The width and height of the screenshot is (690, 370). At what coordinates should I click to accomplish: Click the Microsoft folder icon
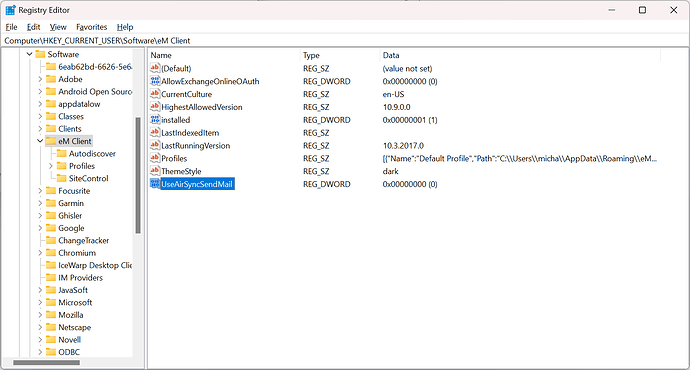coord(51,302)
